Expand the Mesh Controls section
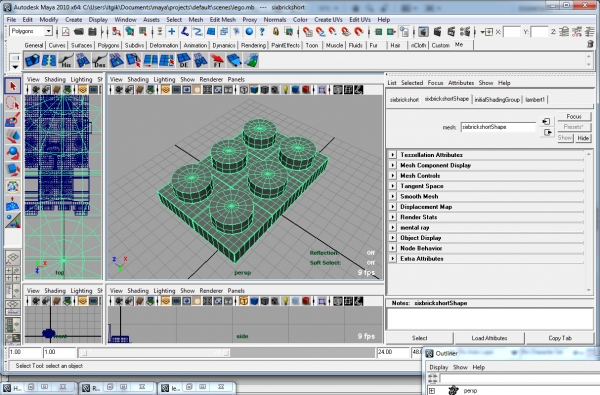The image size is (600, 395). click(393, 175)
